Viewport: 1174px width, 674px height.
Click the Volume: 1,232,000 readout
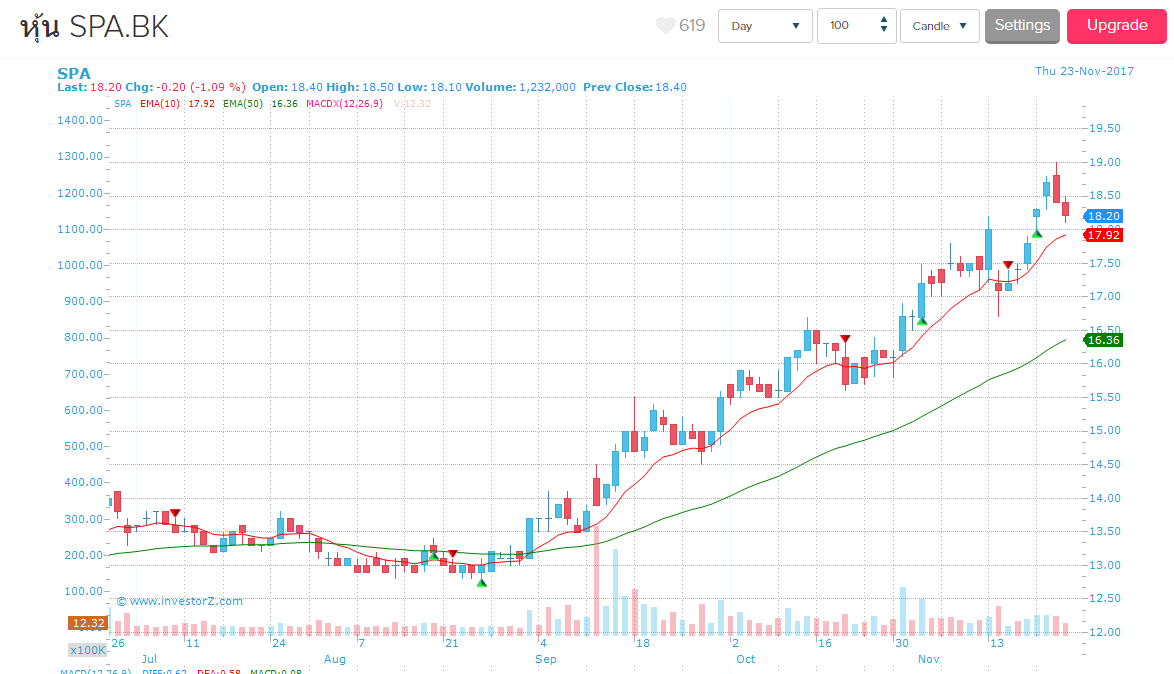(x=520, y=87)
